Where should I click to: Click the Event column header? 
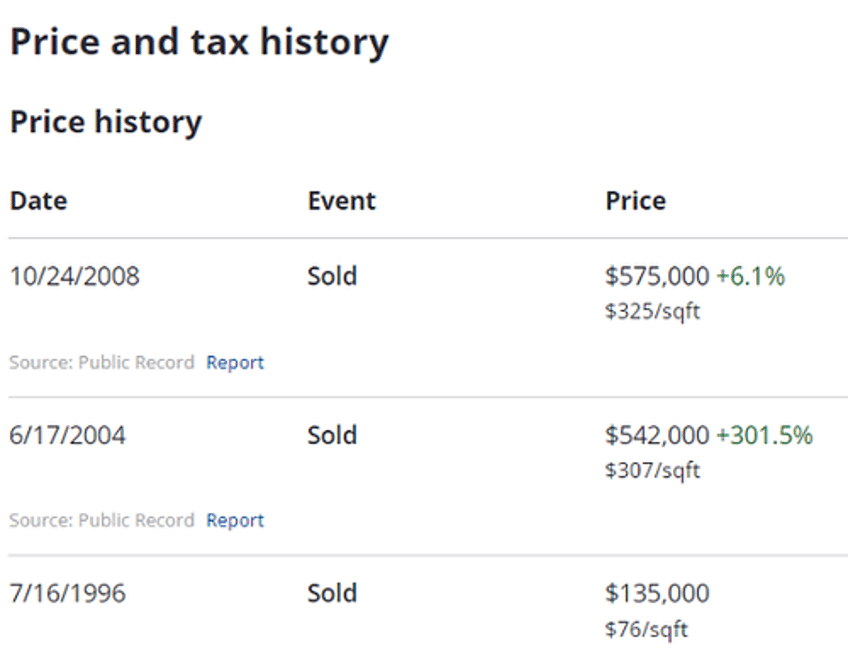point(341,201)
